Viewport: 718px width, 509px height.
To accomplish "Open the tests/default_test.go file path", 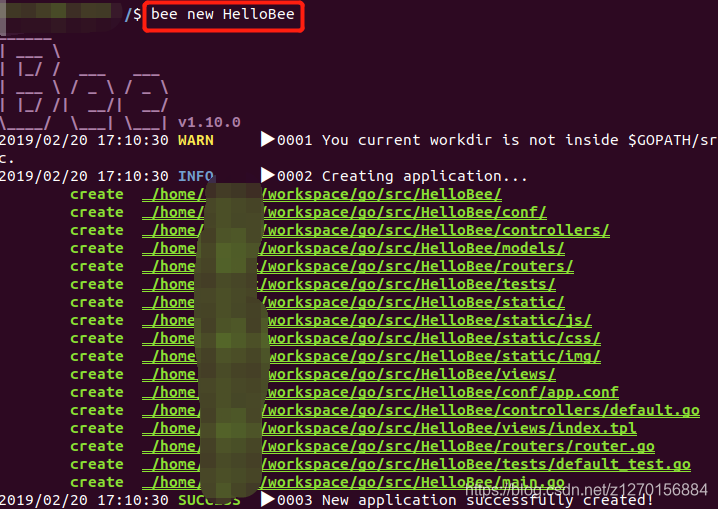I will (416, 464).
